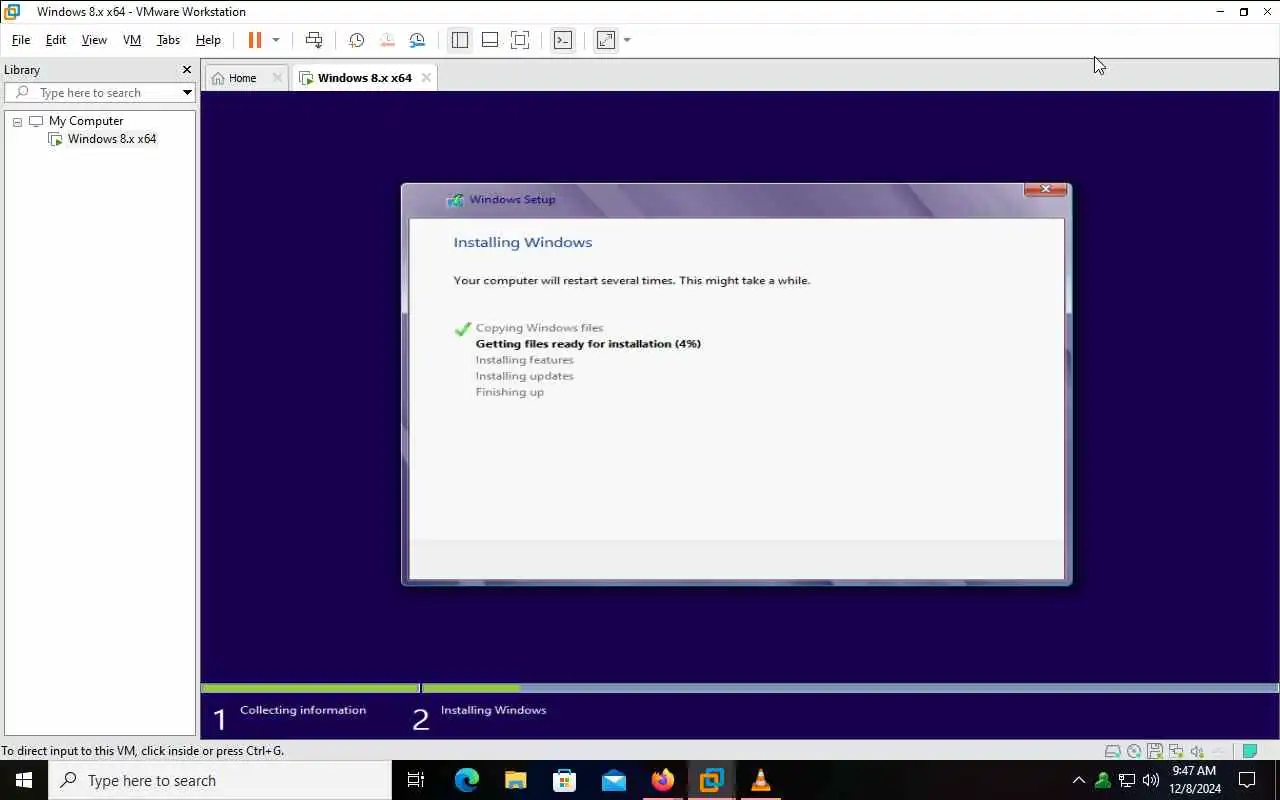The image size is (1280, 800).
Task: Take a snapshot of this virtual machine
Action: click(x=356, y=40)
